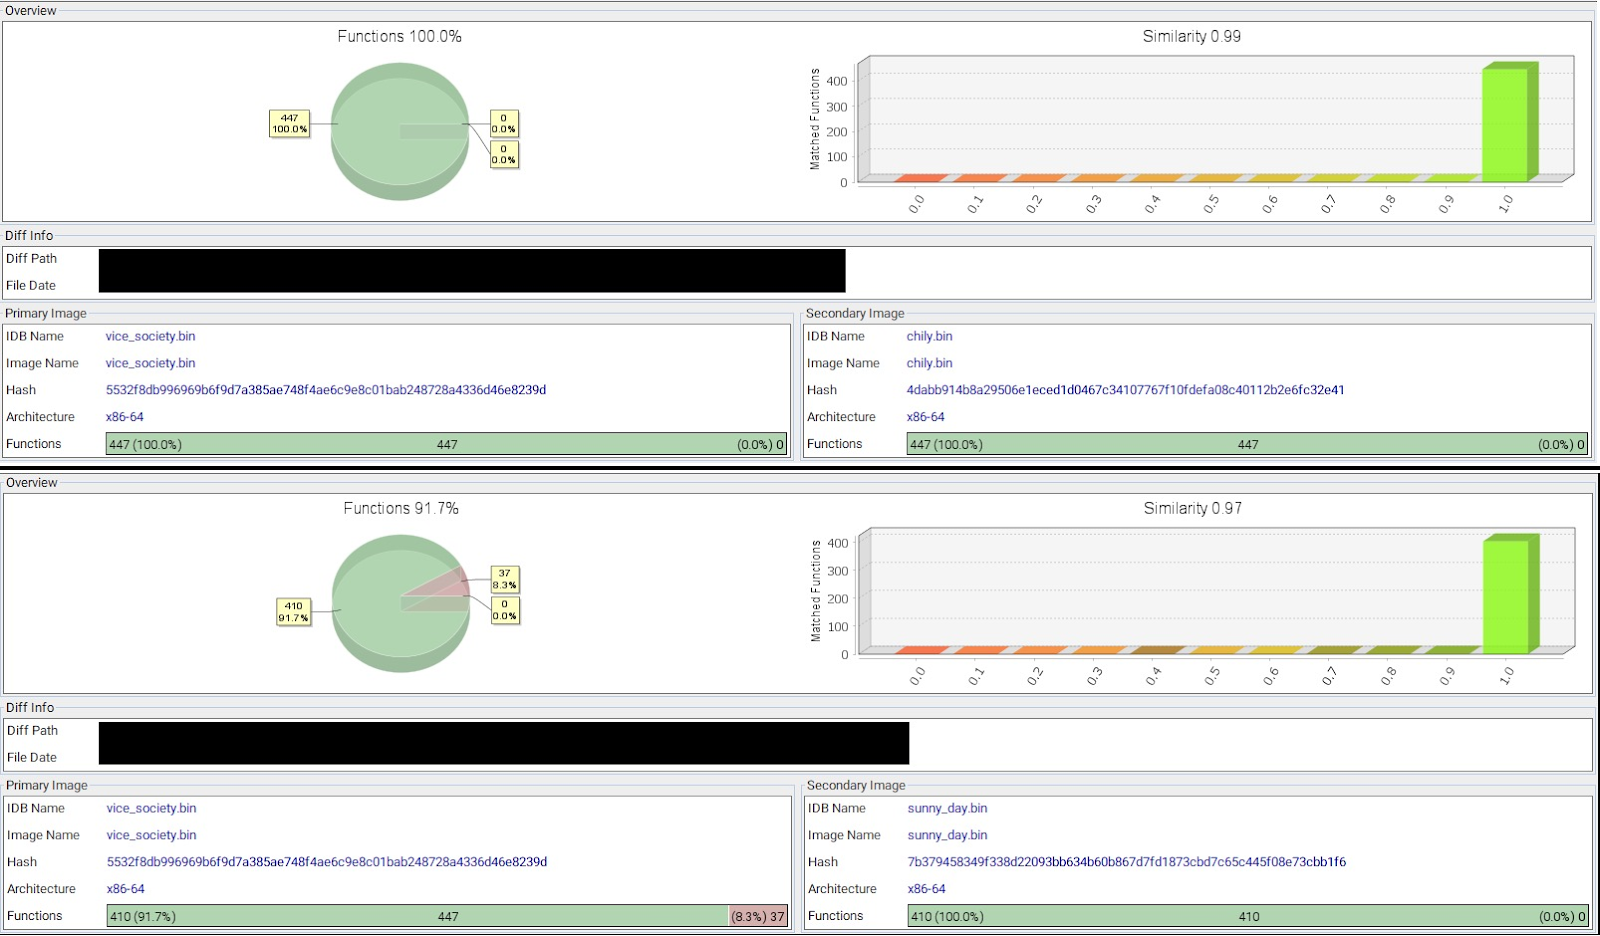The width and height of the screenshot is (1600, 936).
Task: Select the 410 91.7% pie chart label
Action: pyautogui.click(x=293, y=612)
